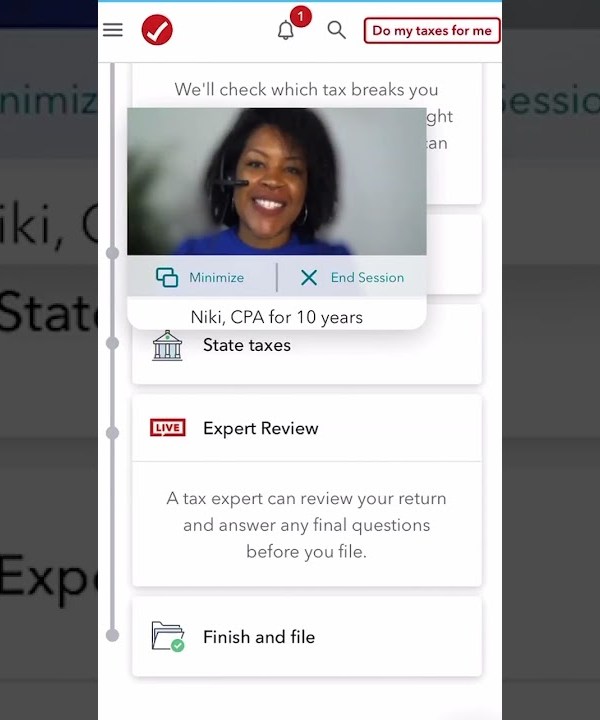Select End Session text
This screenshot has width=600, height=720.
[367, 277]
